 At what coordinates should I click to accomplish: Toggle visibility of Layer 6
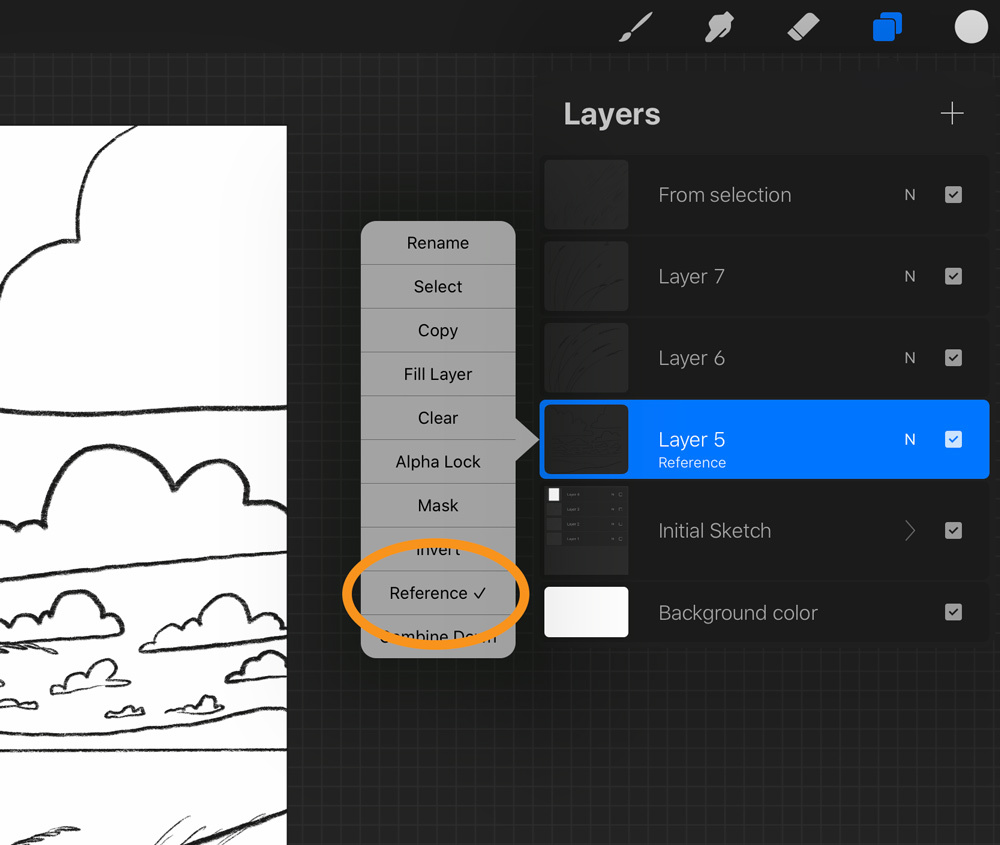pos(953,358)
